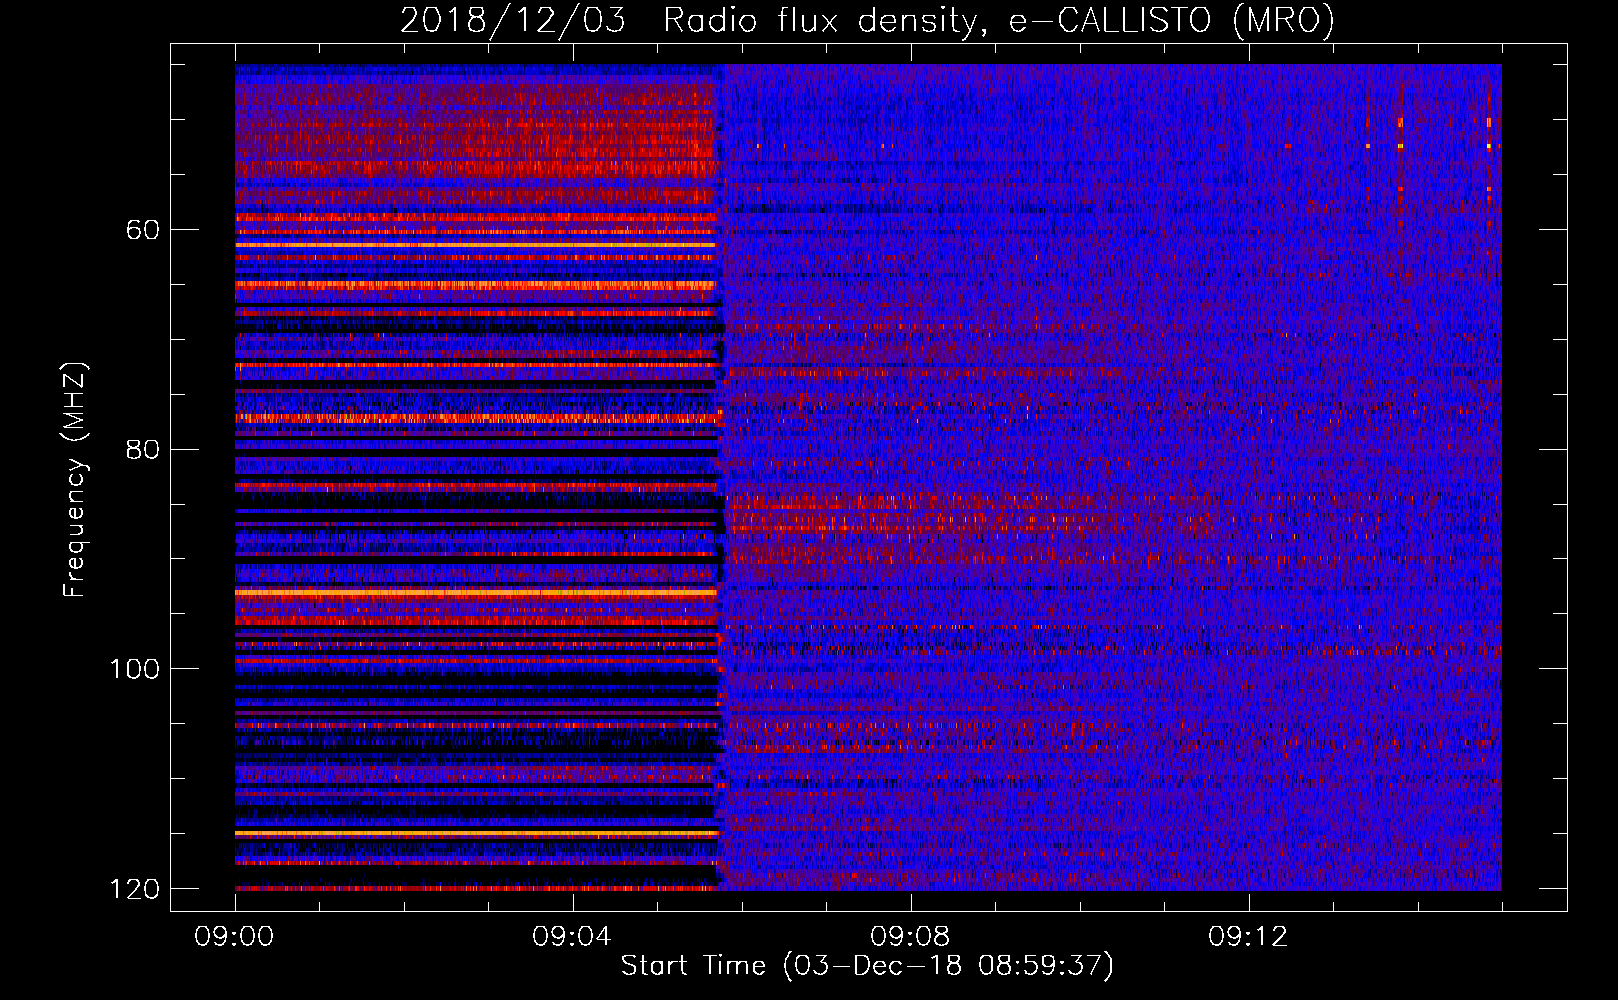This screenshot has height=1000, width=1618.
Task: Click the 'Start Time (03-Dec-18 08:59:37)' label
Action: [x=867, y=966]
